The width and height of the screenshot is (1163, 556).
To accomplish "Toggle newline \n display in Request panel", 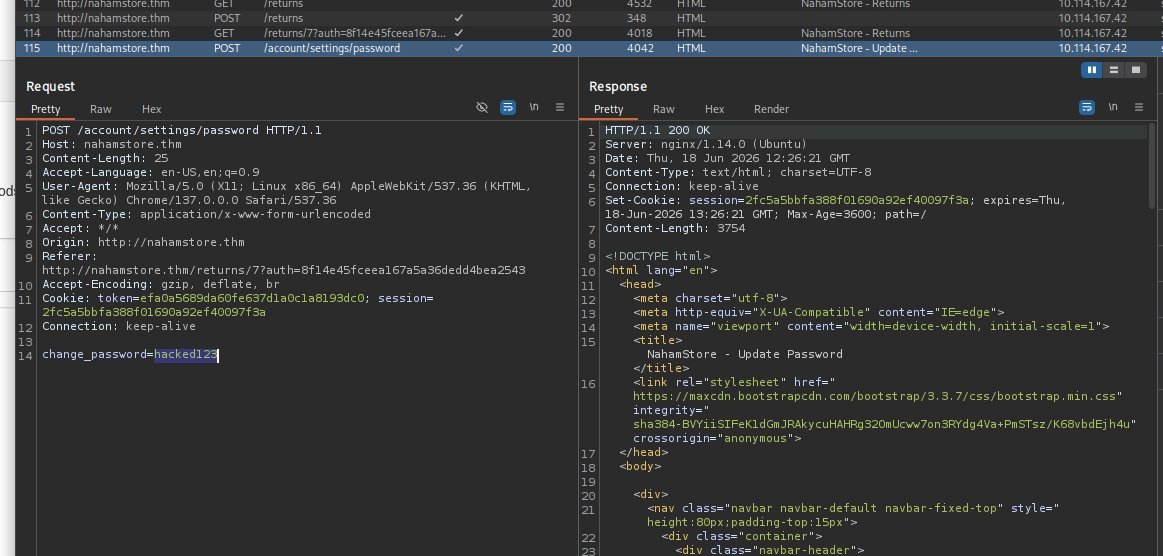I will point(534,107).
